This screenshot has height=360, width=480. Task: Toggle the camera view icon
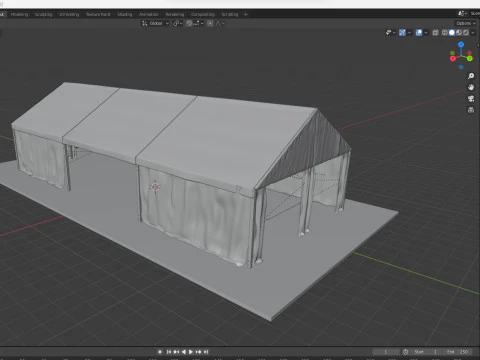471,99
